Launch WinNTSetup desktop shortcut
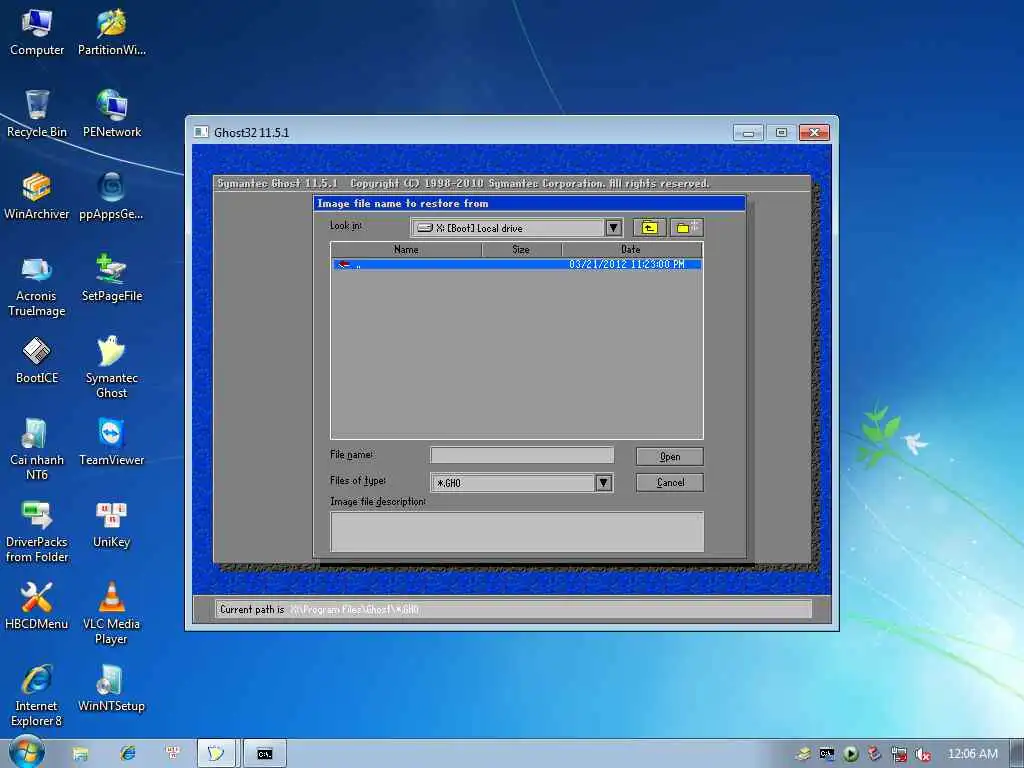Viewport: 1024px width, 768px height. pyautogui.click(x=112, y=689)
